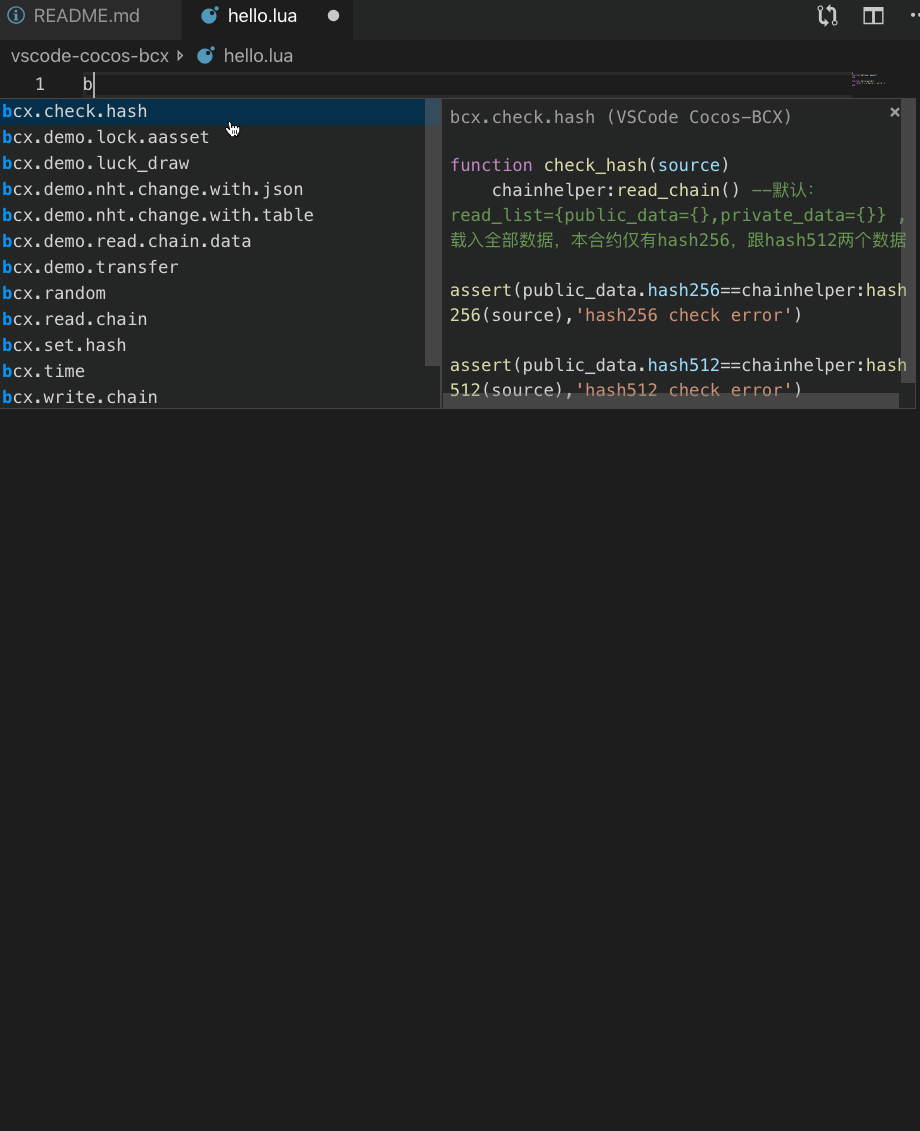Screen dimensions: 920x1131
Task: Click the unsaved dot on hello.lua tab
Action: point(333,16)
